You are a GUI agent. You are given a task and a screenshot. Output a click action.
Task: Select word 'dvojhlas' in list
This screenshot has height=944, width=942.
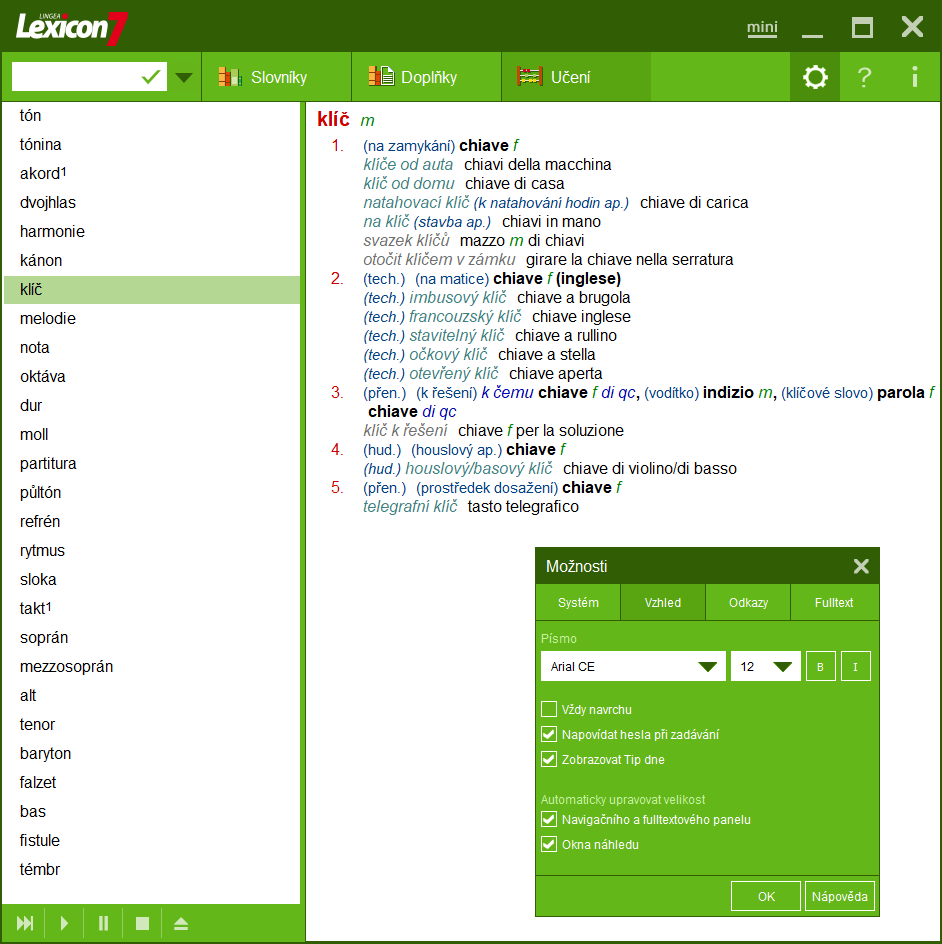(x=152, y=202)
